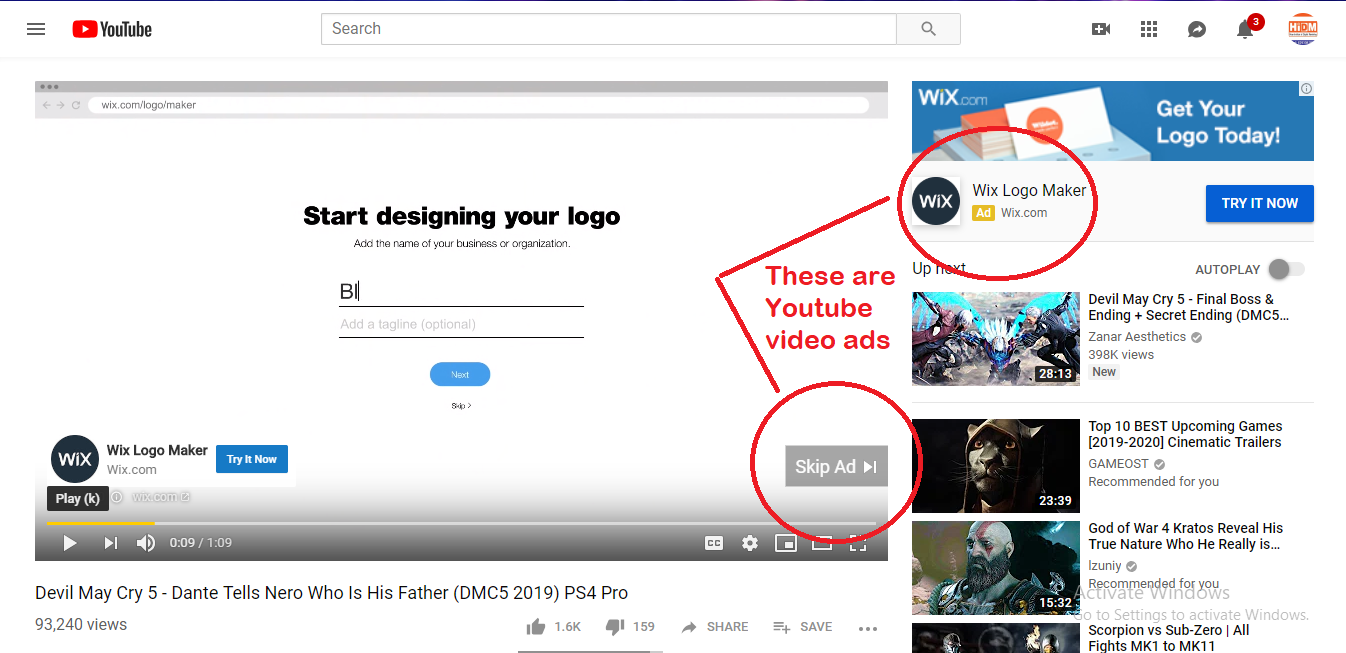The image size is (1346, 653).
Task: Open the account avatar menu
Action: (x=1303, y=29)
